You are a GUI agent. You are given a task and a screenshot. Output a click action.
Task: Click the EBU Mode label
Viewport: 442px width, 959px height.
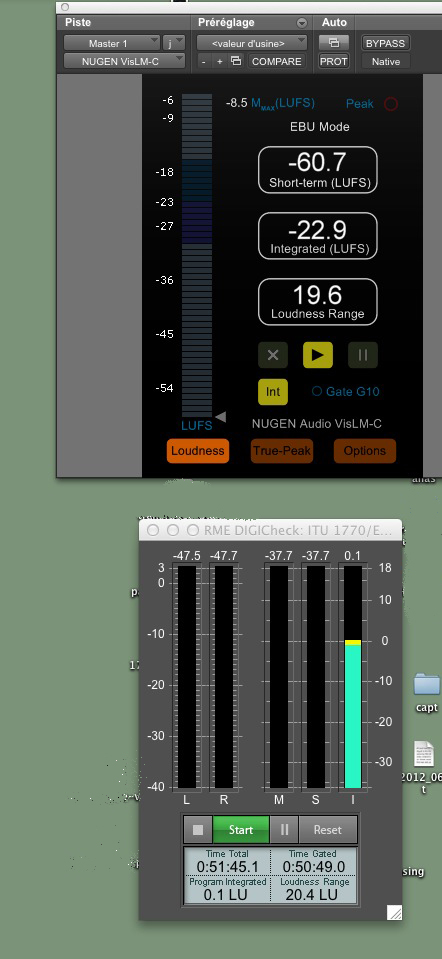(x=320, y=127)
